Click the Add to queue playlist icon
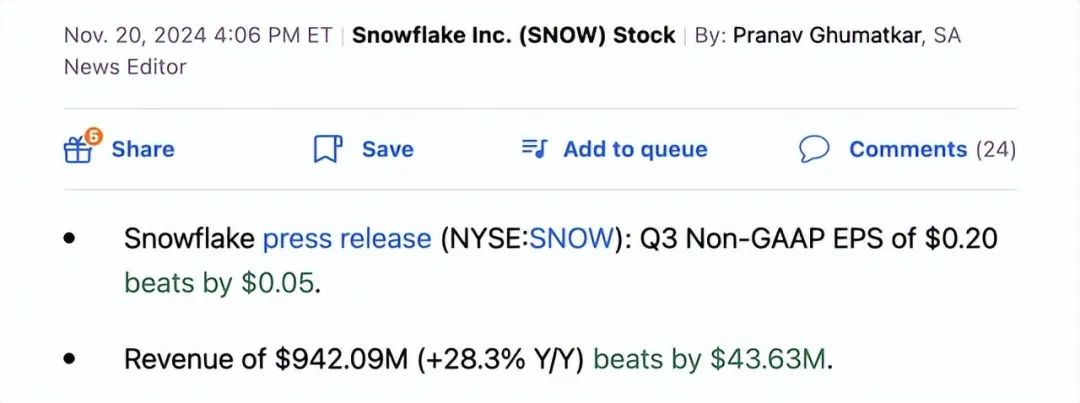Screen dimensions: 1080x403 coord(535,150)
